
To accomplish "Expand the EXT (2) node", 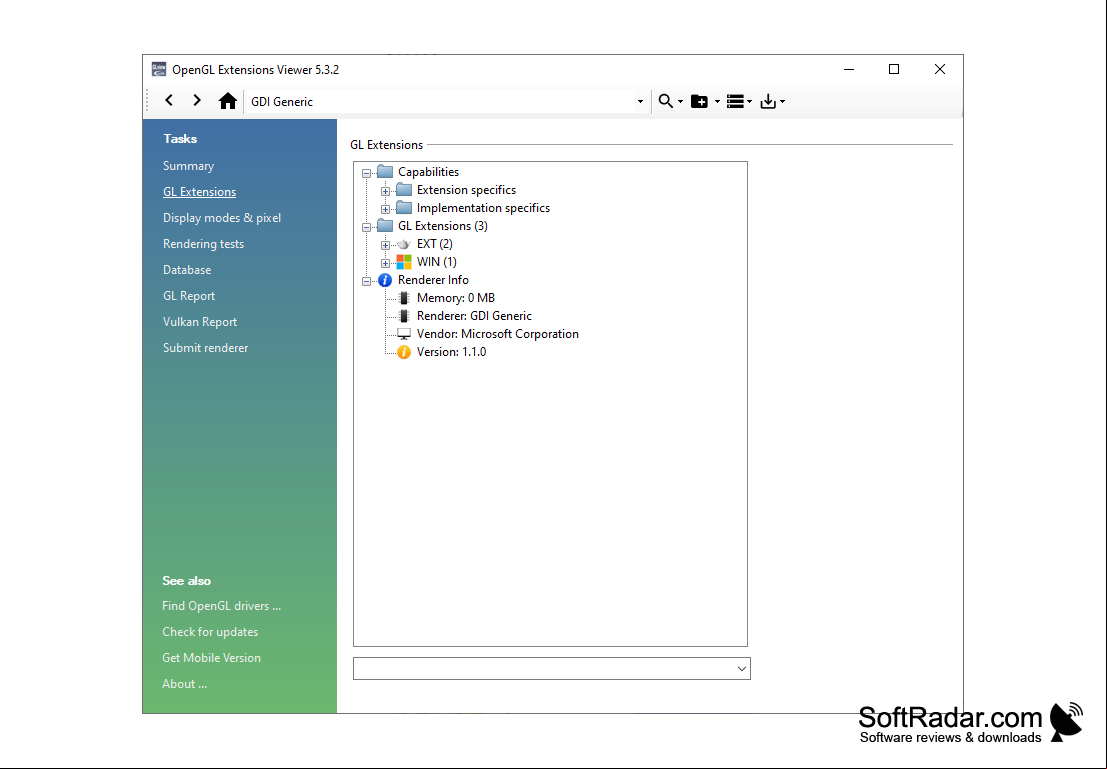I will click(385, 245).
